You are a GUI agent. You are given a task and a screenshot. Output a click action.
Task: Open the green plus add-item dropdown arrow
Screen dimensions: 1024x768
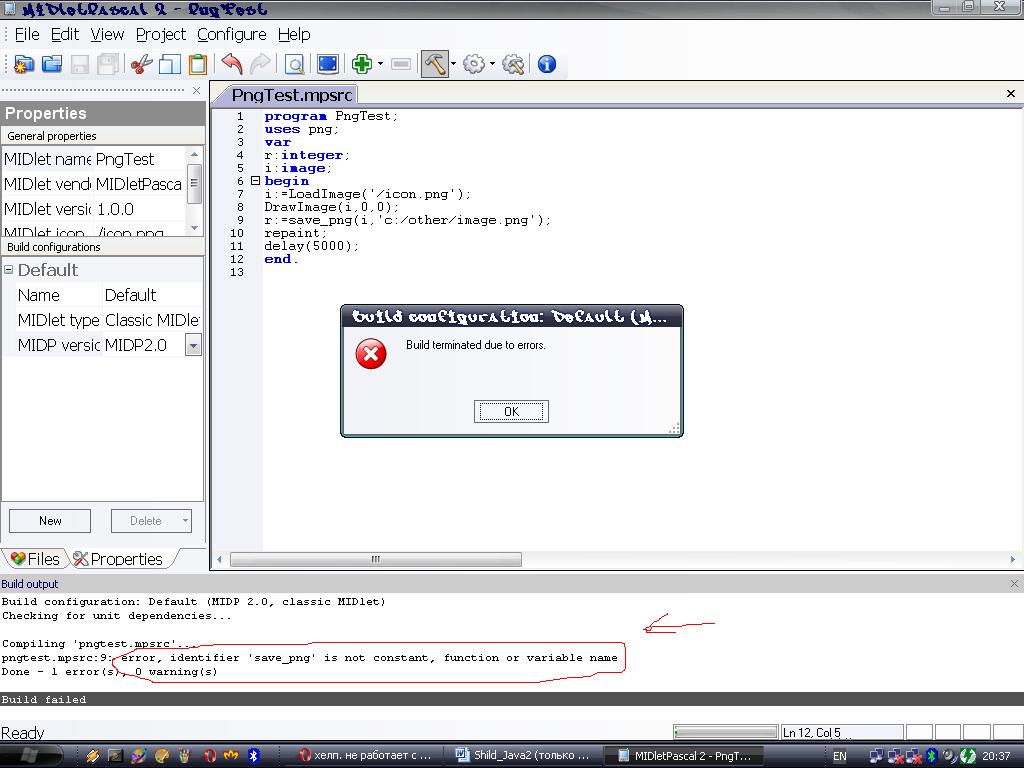381,65
